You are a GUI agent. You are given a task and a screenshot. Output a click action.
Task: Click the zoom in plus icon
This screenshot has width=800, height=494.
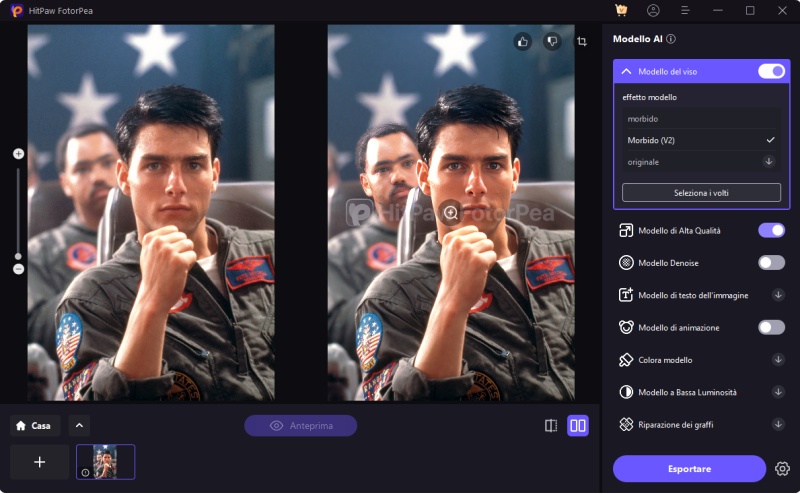[x=18, y=154]
